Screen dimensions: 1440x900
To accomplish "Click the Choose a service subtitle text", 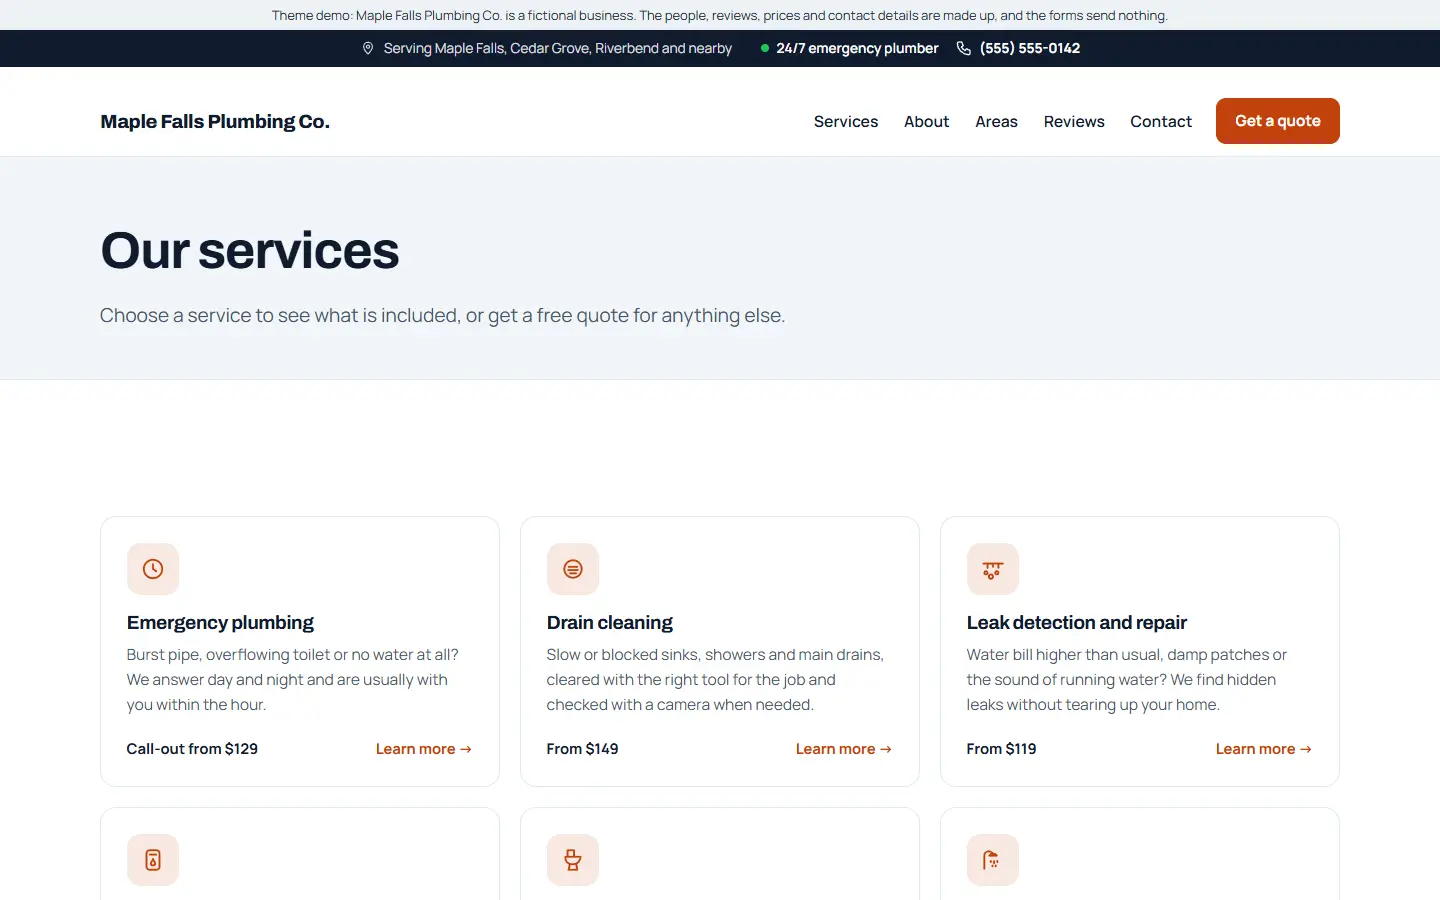I will point(443,316).
